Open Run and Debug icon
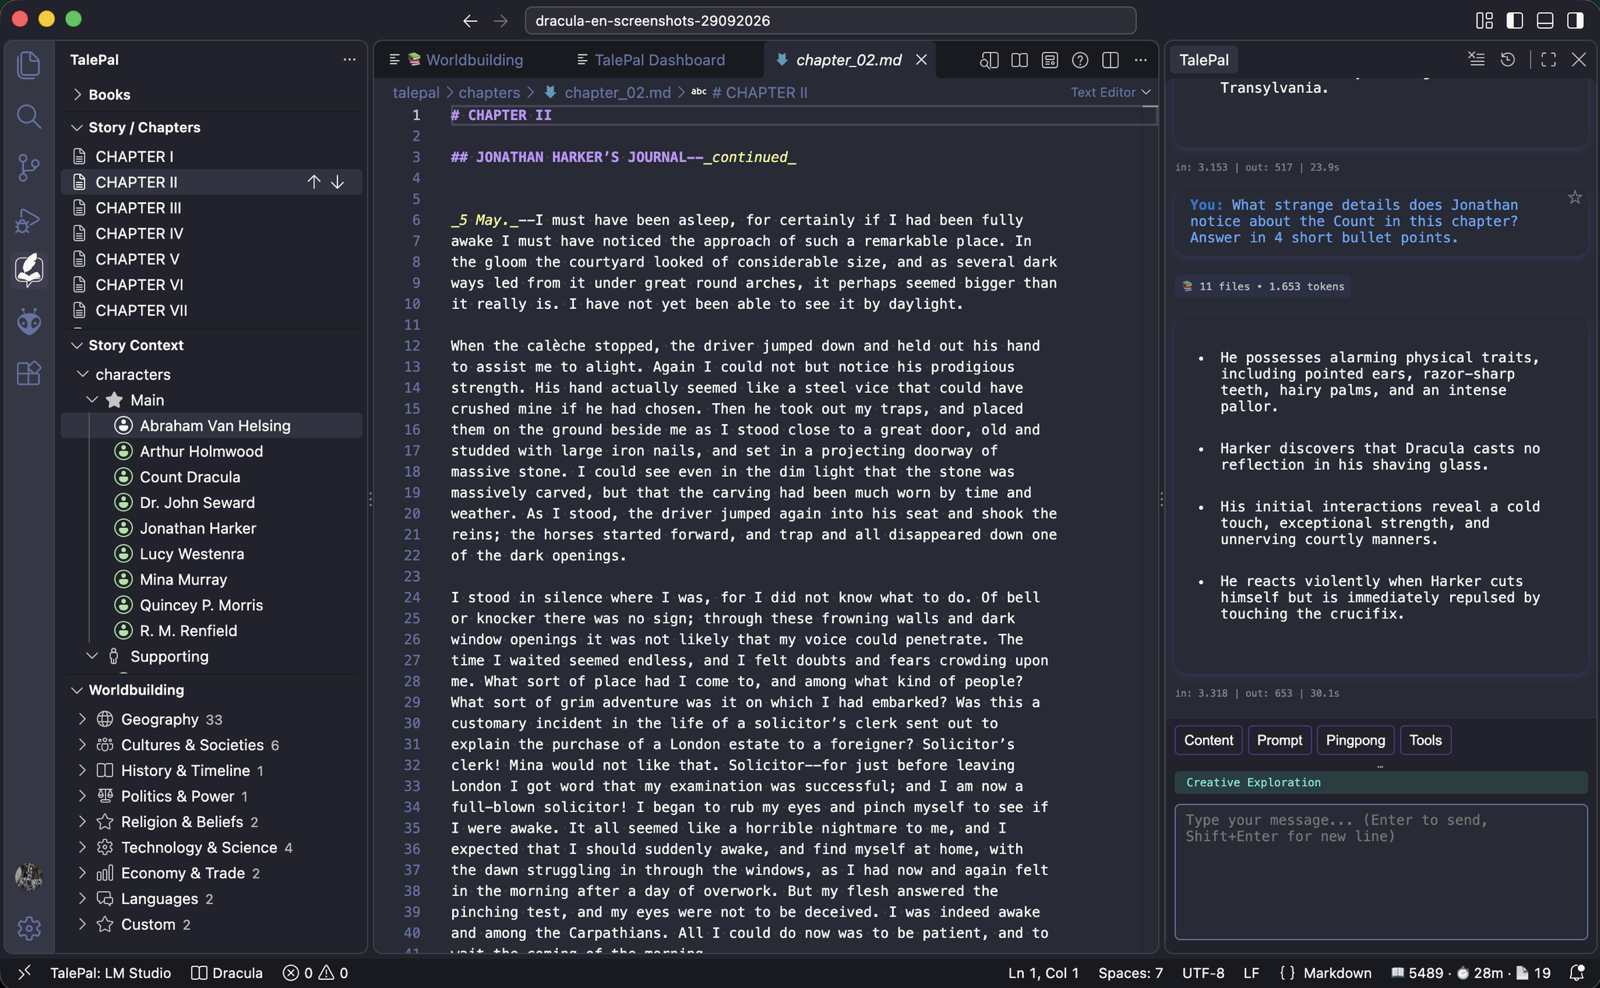This screenshot has width=1600, height=988. (x=29, y=220)
